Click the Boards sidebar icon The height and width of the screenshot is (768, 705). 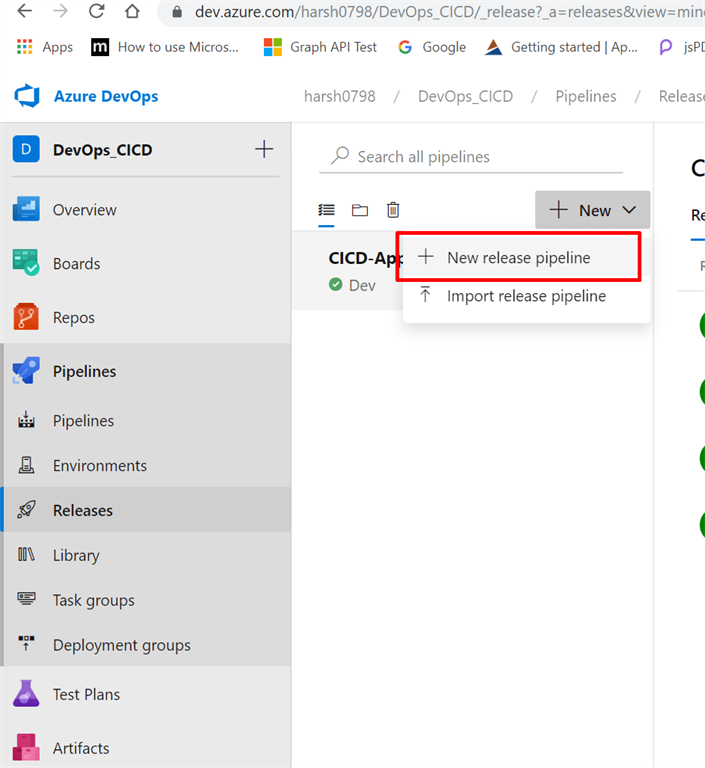pos(26,263)
